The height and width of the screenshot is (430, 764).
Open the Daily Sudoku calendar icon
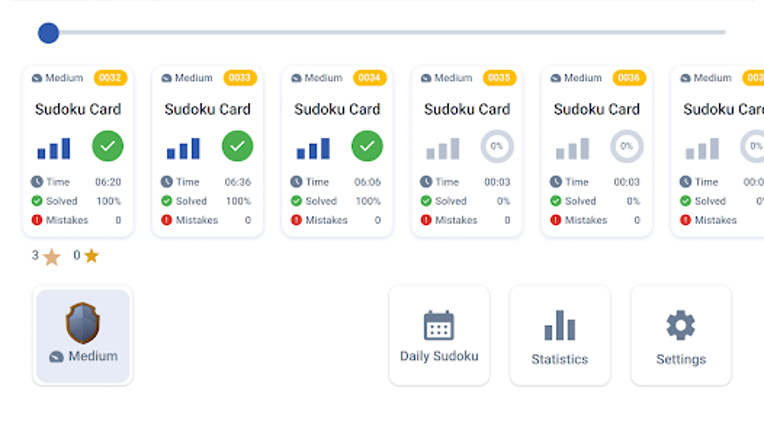[439, 325]
